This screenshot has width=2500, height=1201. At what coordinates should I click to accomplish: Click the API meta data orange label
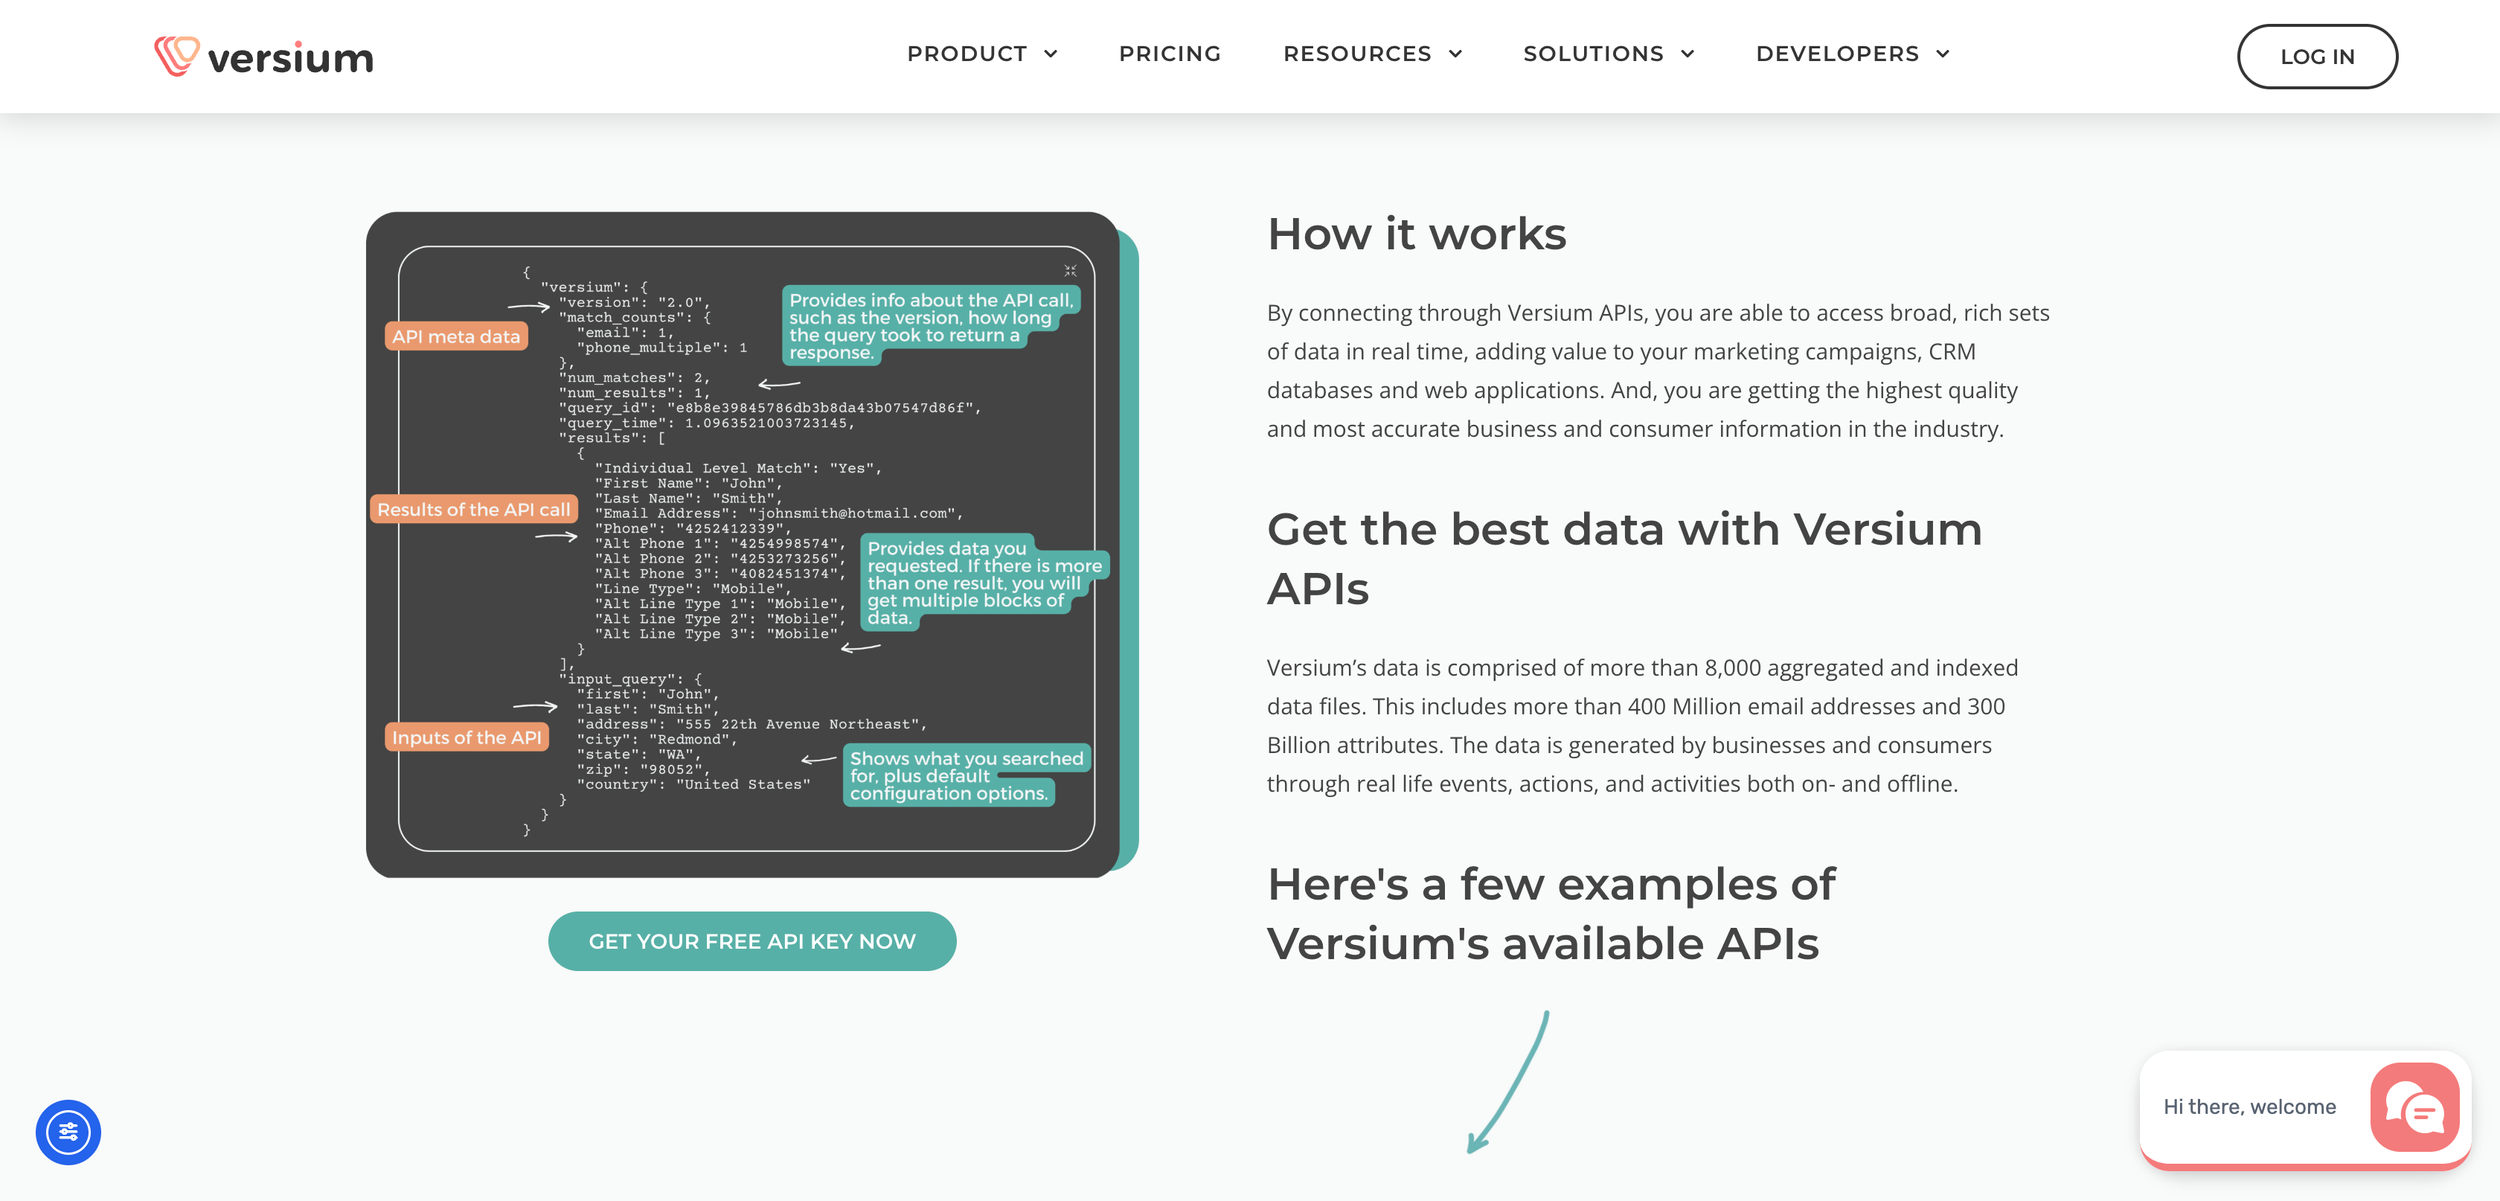click(x=456, y=337)
